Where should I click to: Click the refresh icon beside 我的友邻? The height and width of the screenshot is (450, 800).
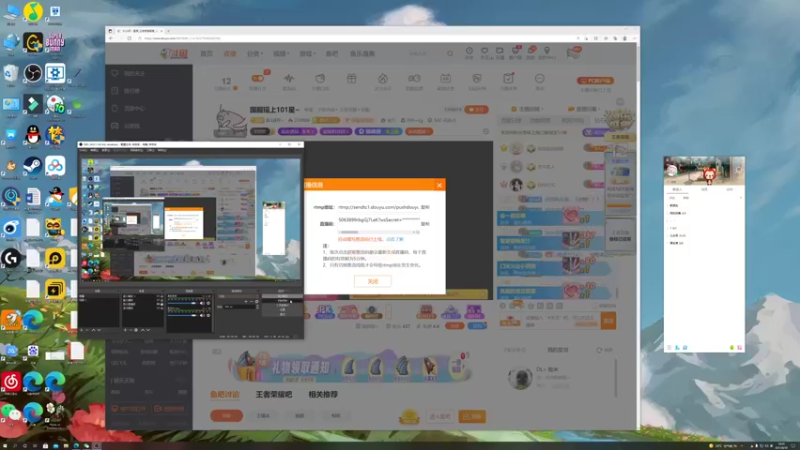599,350
